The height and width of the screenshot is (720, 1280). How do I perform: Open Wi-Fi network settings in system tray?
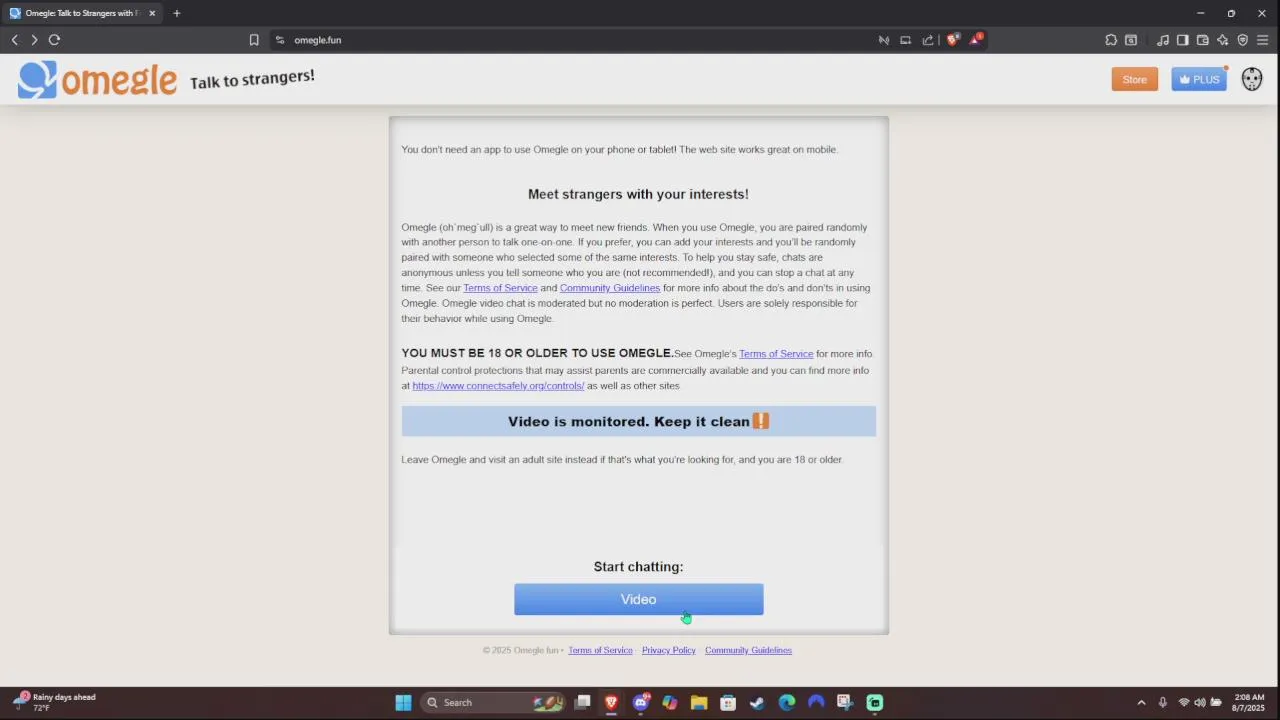click(x=1184, y=702)
